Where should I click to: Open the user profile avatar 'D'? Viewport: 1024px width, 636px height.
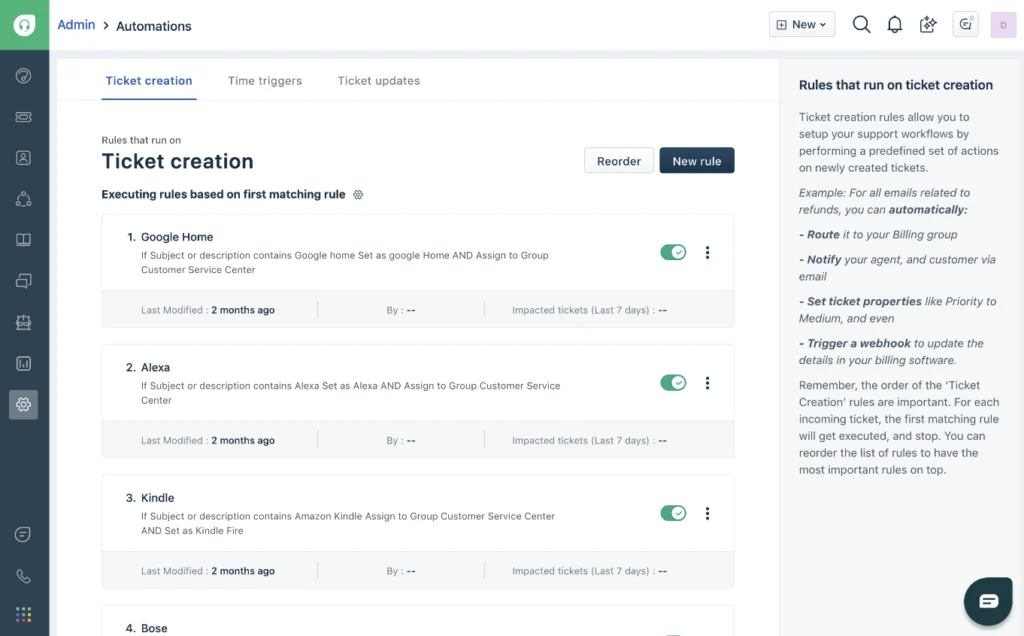coord(1003,25)
